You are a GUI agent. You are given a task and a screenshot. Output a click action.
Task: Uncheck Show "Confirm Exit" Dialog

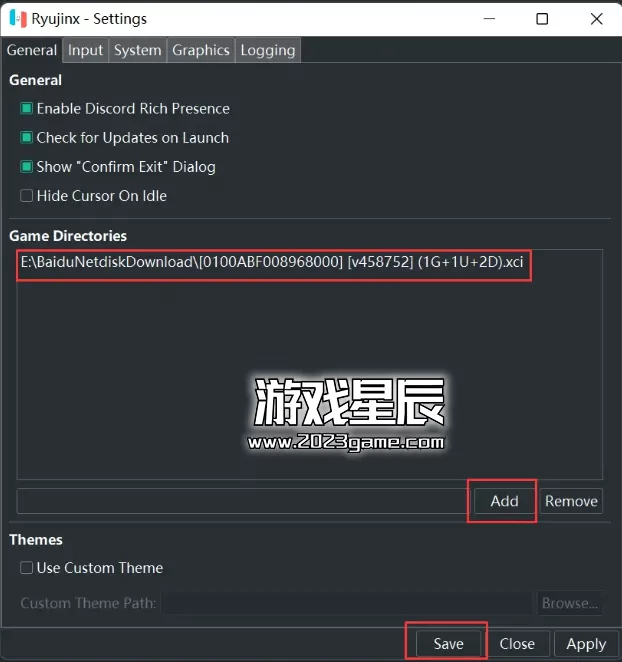[26, 167]
